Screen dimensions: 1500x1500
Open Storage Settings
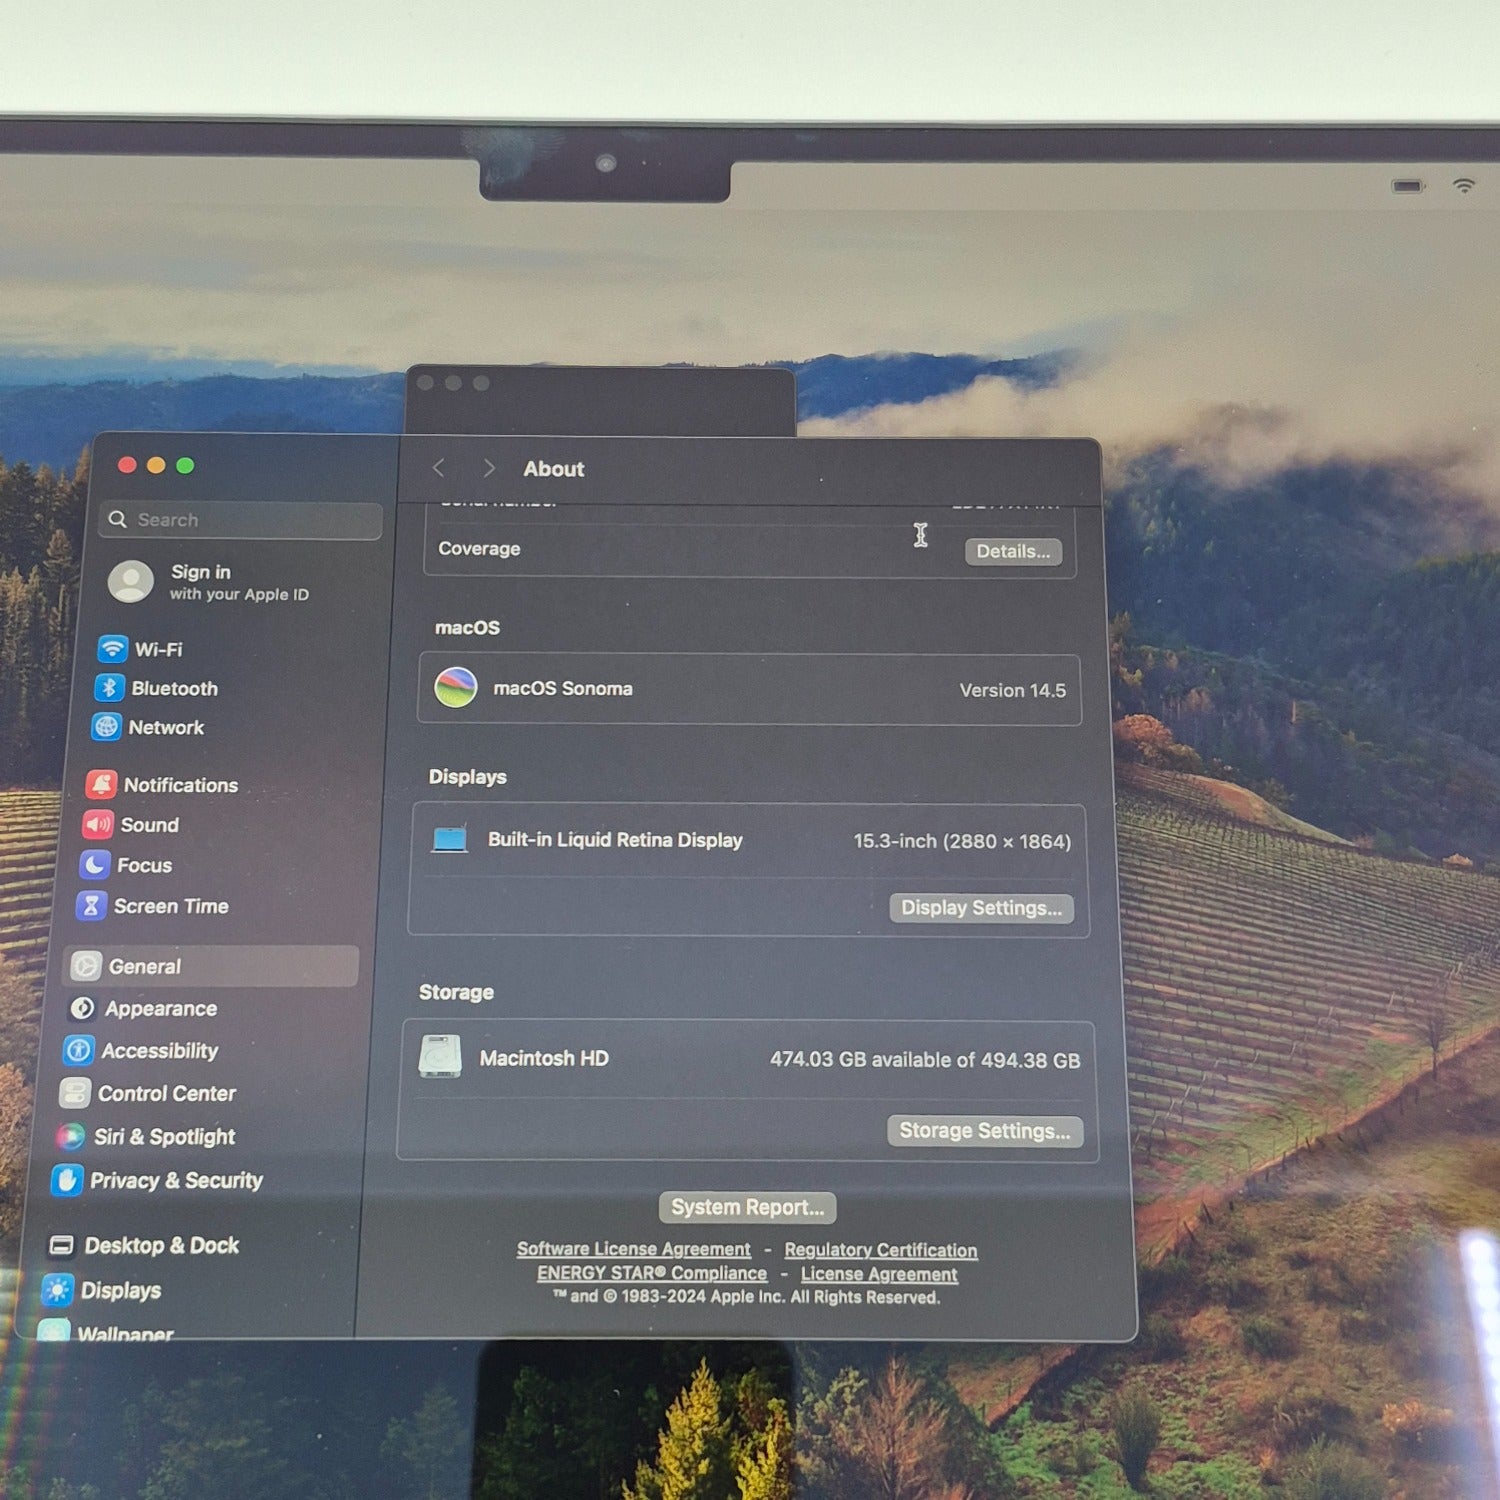click(x=984, y=1131)
